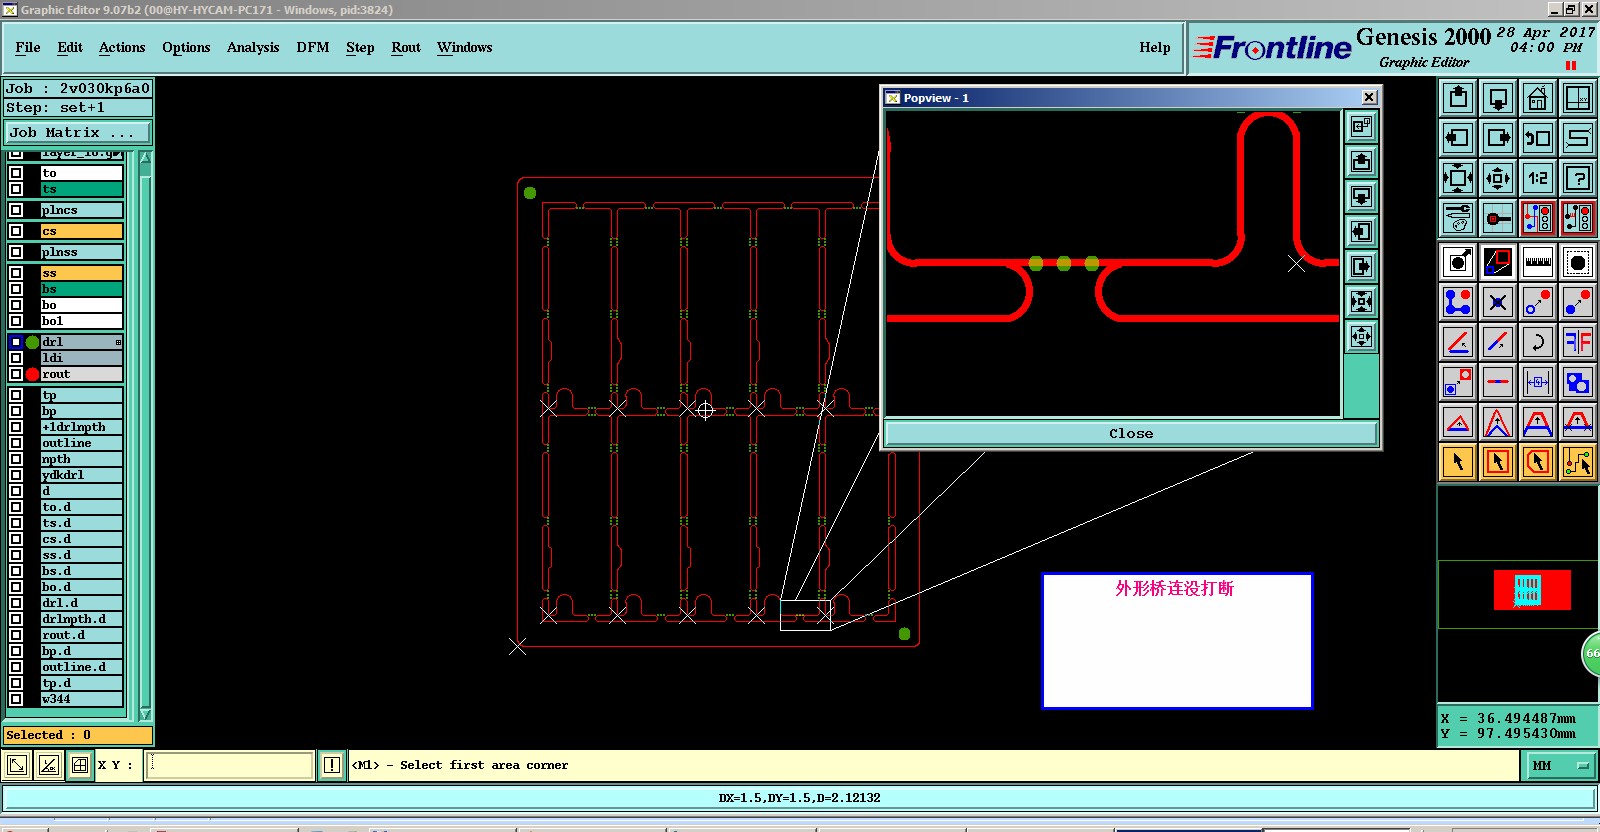Viewport: 1600px width, 832px height.
Task: Open the Help menu
Action: point(1155,47)
